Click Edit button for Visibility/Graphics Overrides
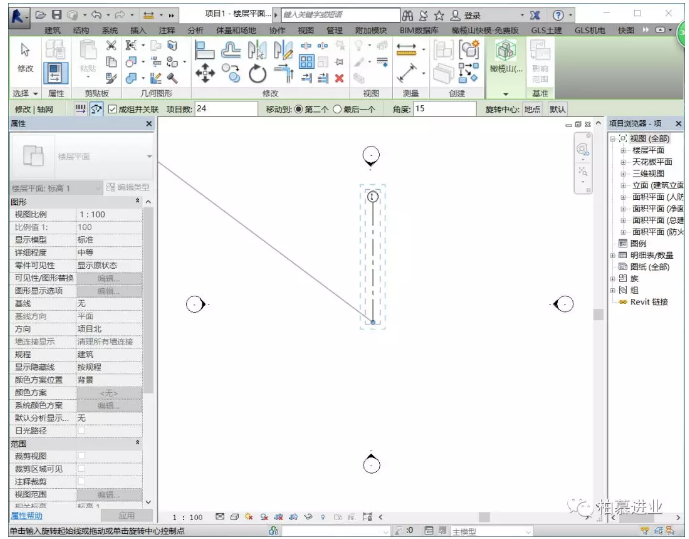Screen dimensions: 689x539 (109, 278)
